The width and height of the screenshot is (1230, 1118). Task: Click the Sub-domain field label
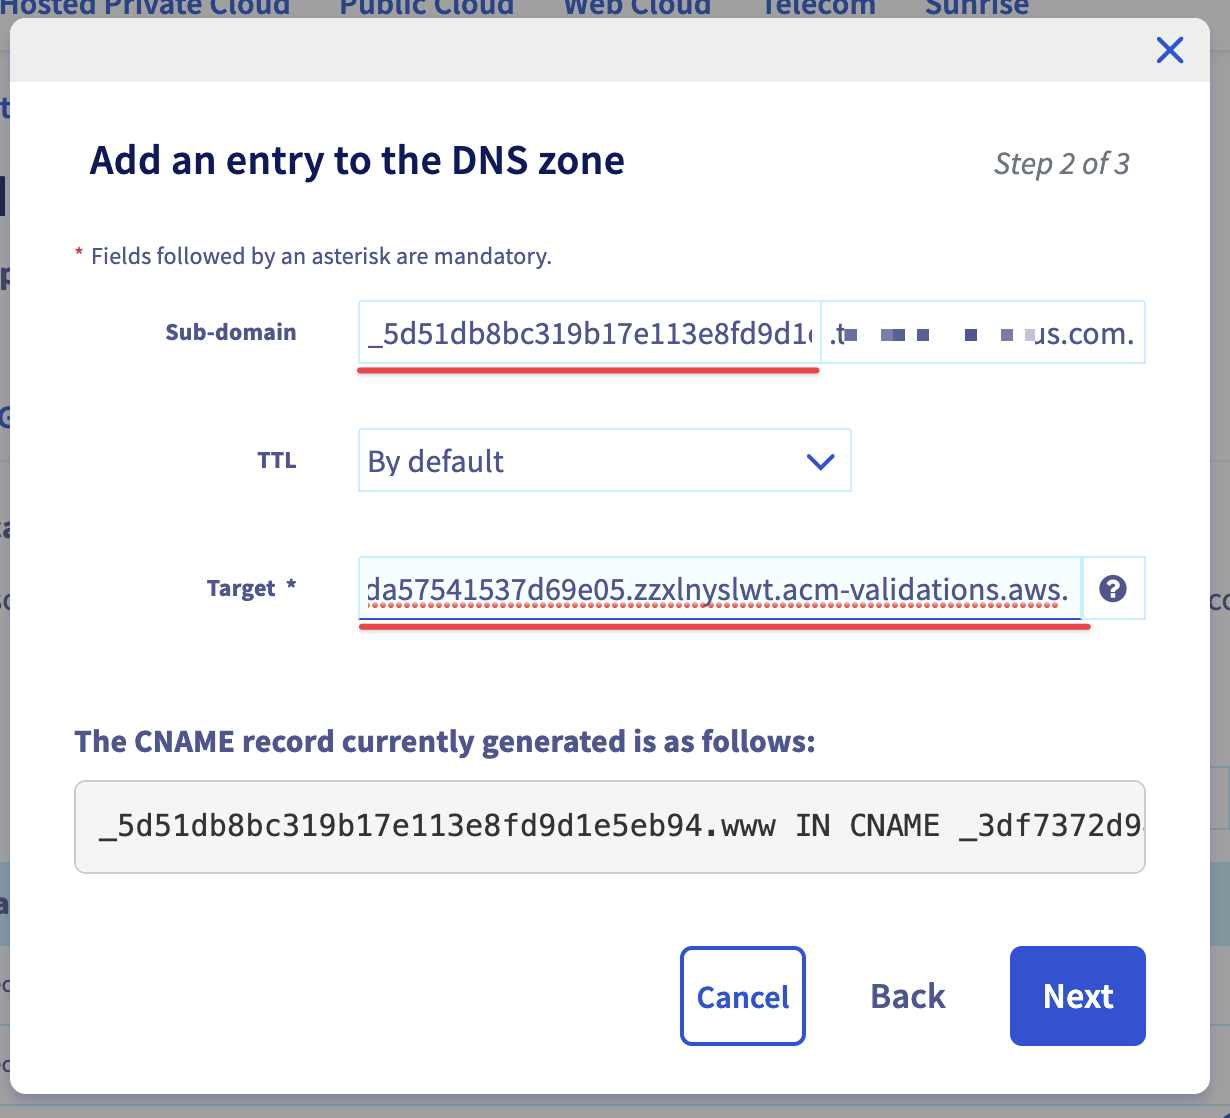[x=231, y=333]
